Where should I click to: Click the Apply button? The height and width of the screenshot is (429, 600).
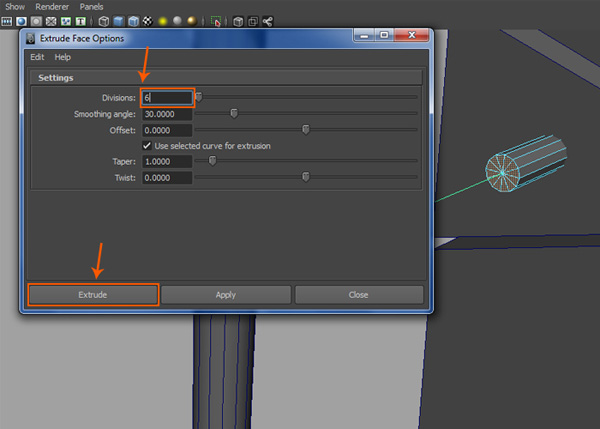226,294
